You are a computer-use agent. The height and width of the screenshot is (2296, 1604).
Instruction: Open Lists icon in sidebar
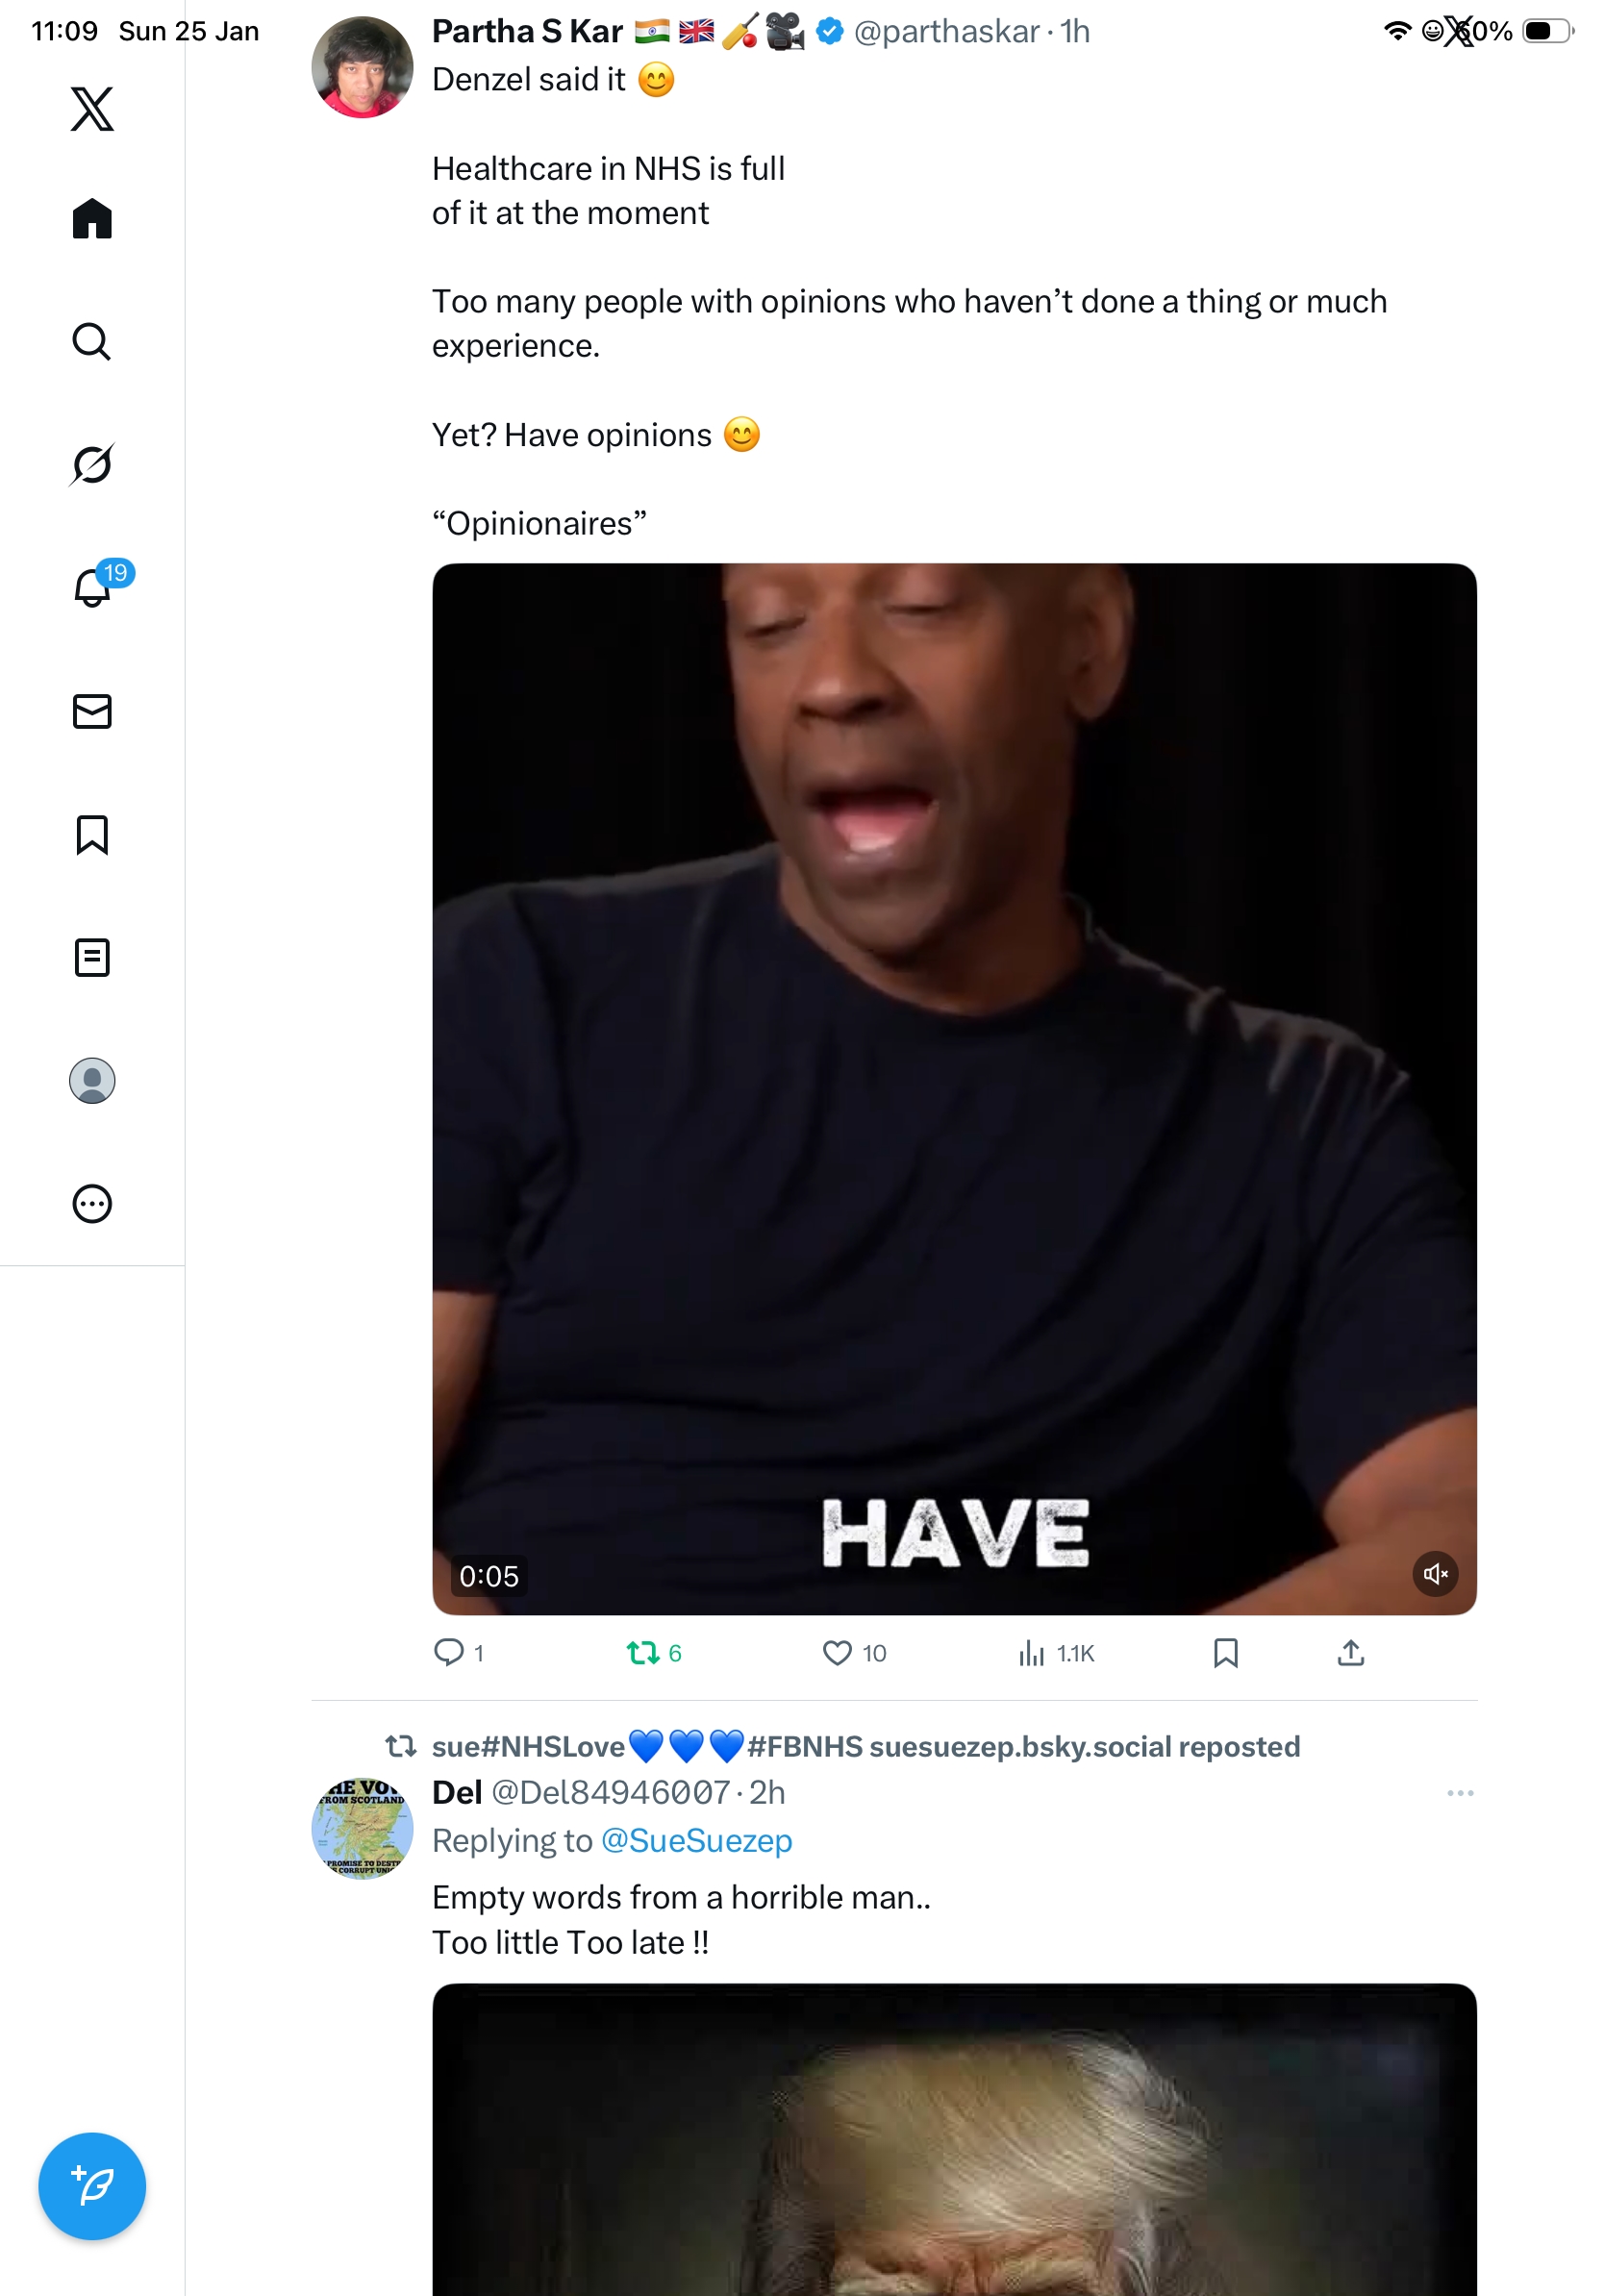click(x=92, y=957)
